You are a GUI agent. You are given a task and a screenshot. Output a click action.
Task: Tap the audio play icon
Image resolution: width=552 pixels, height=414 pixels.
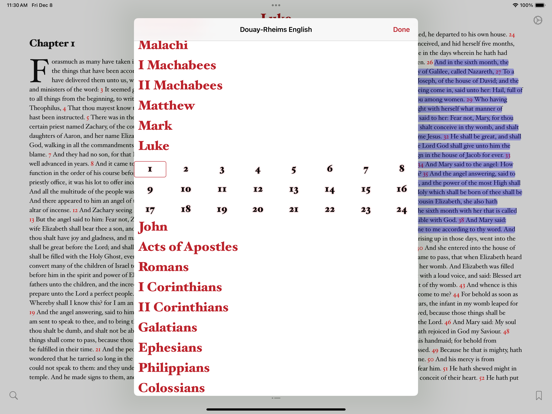(x=538, y=20)
